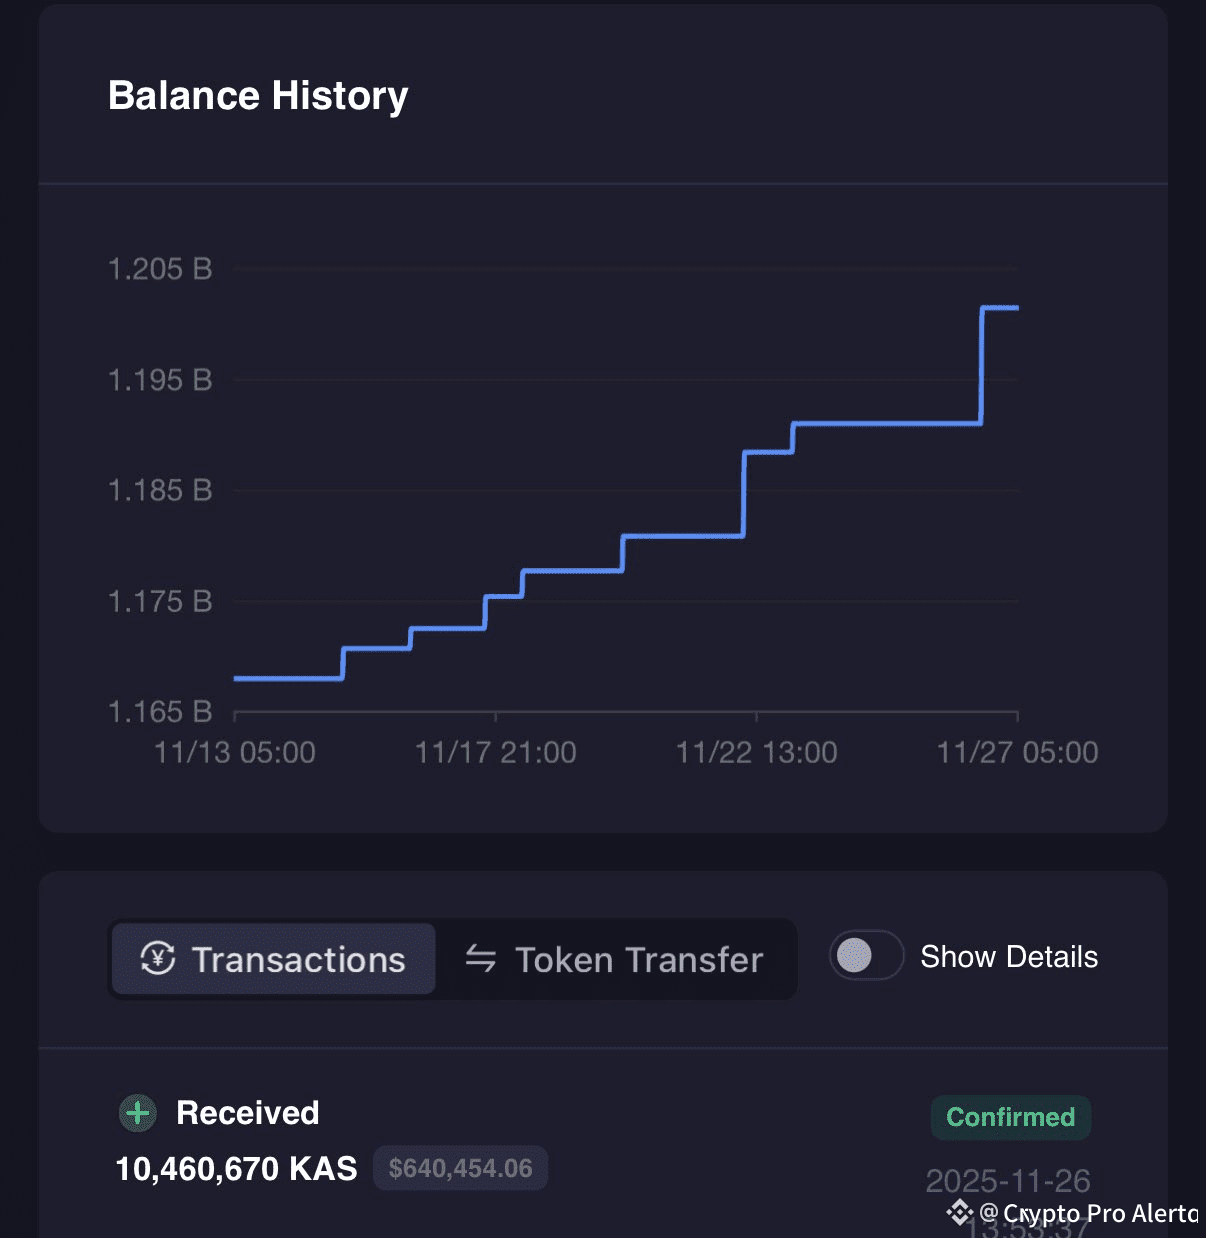Click the 2025-11-26 transaction date
Image resolution: width=1206 pixels, height=1238 pixels.
pyautogui.click(x=1008, y=1181)
